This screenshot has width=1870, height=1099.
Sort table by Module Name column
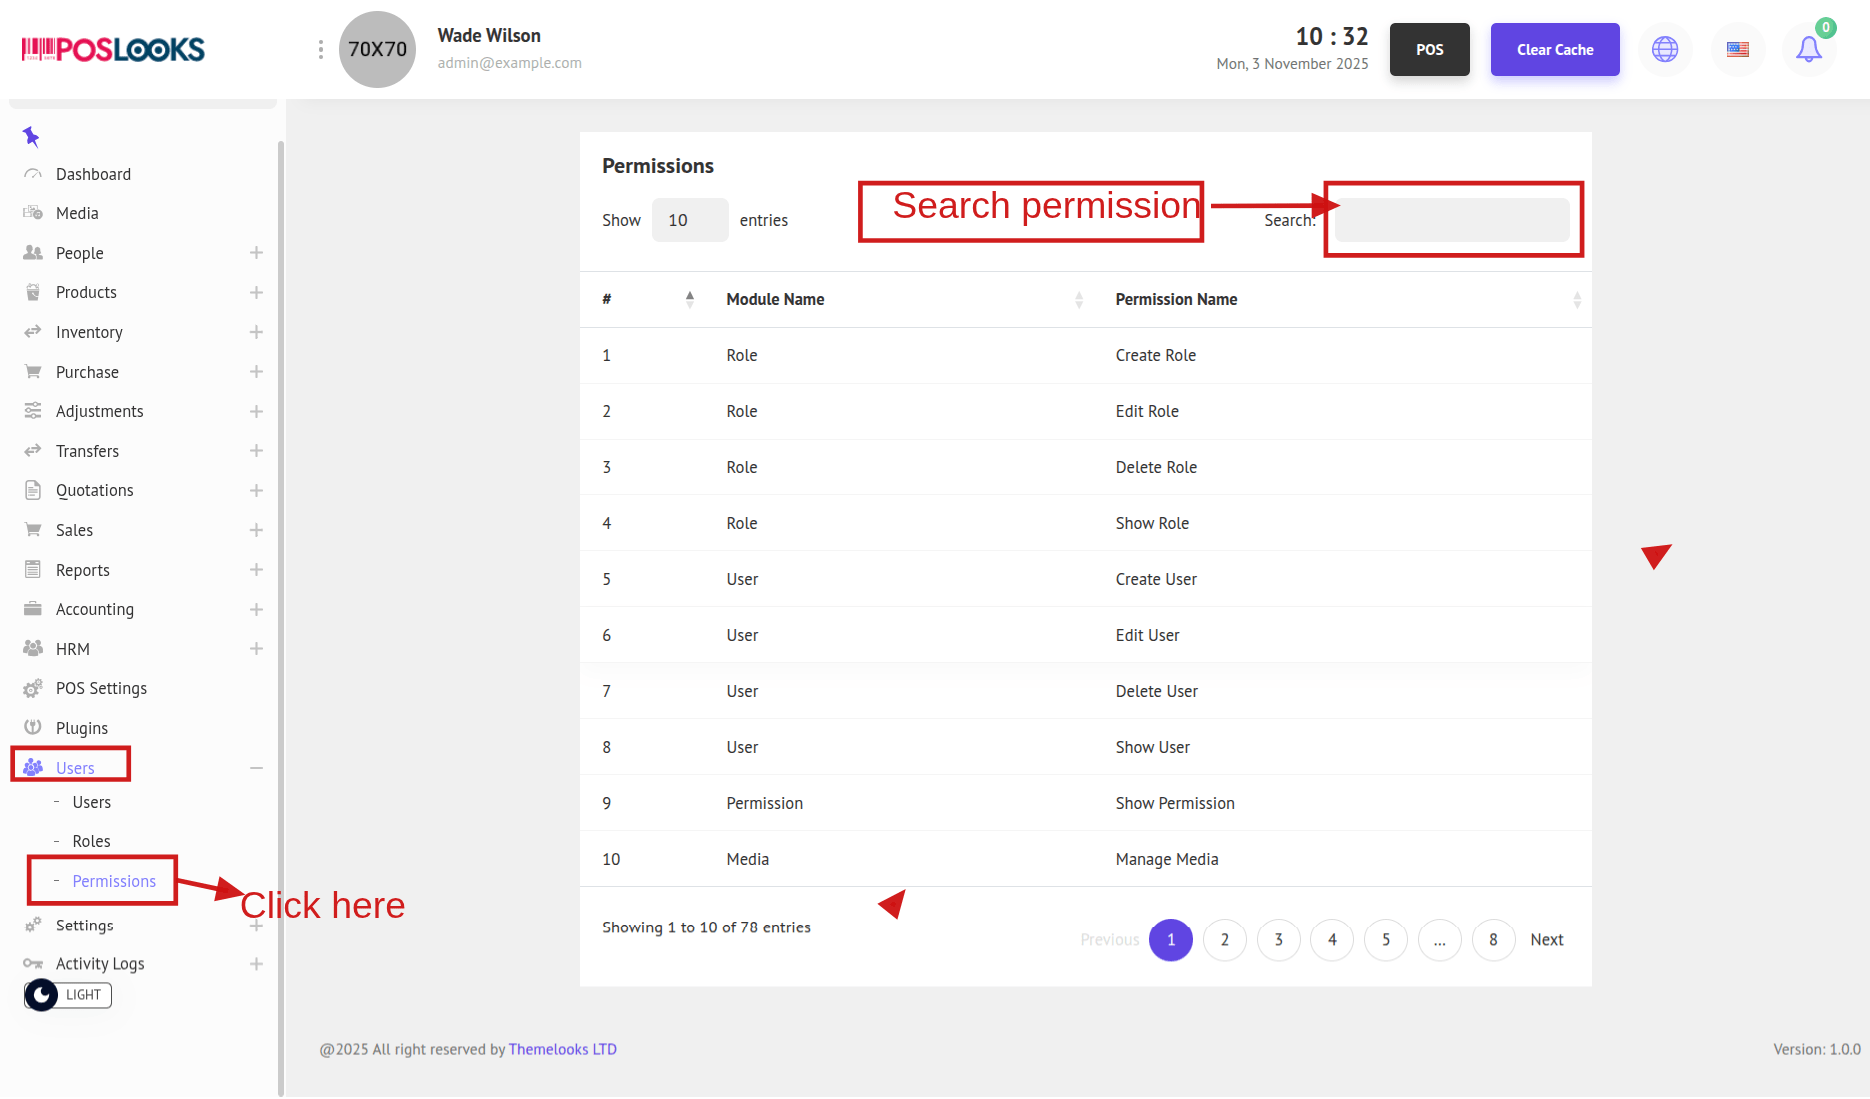(x=775, y=299)
